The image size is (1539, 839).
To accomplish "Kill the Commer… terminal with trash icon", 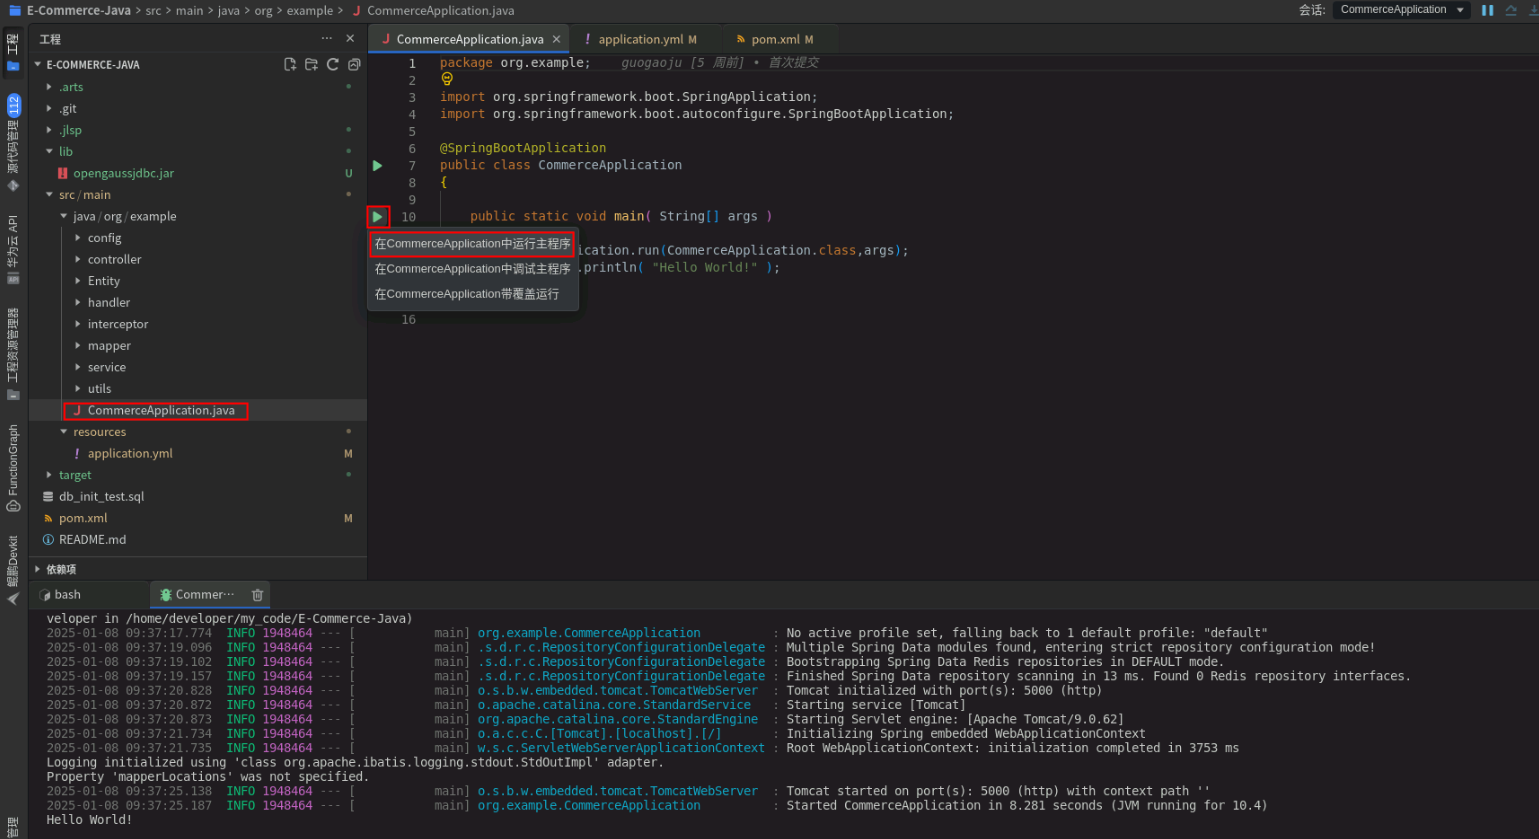I will coord(257,594).
